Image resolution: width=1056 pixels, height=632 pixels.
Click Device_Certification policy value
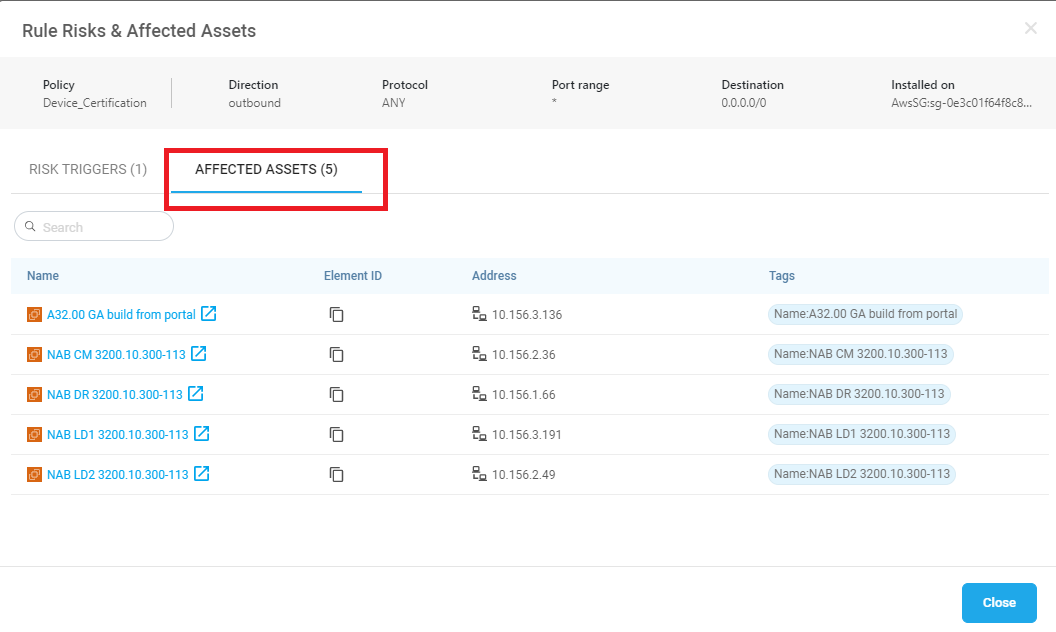(94, 102)
